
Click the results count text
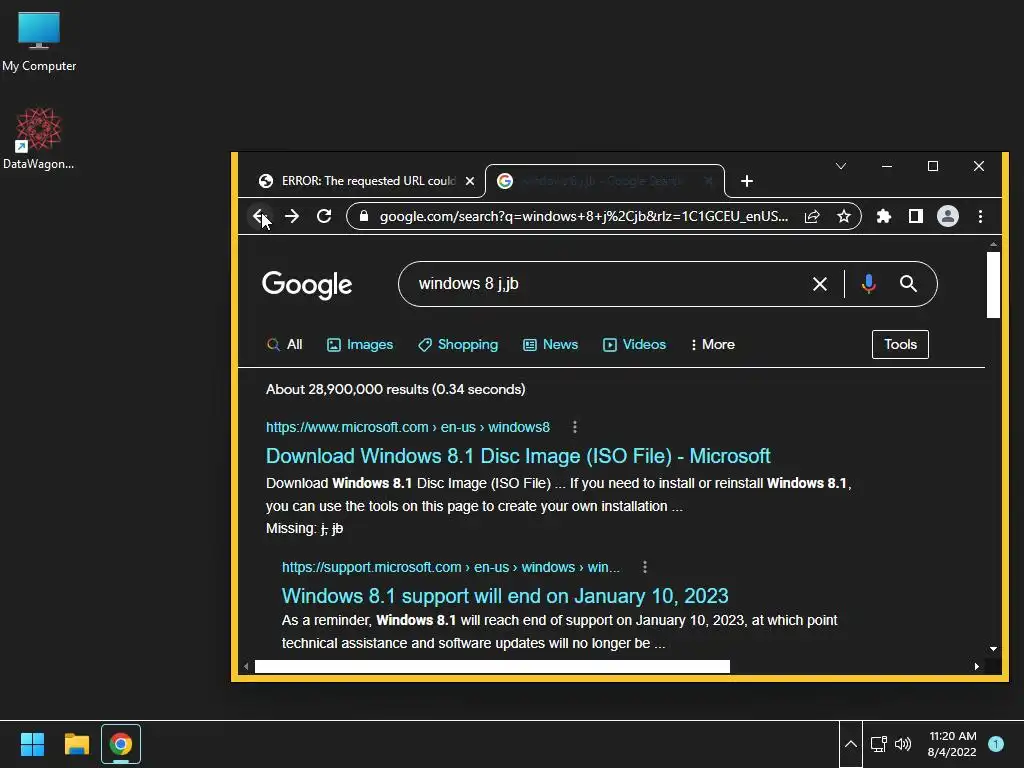click(x=395, y=389)
